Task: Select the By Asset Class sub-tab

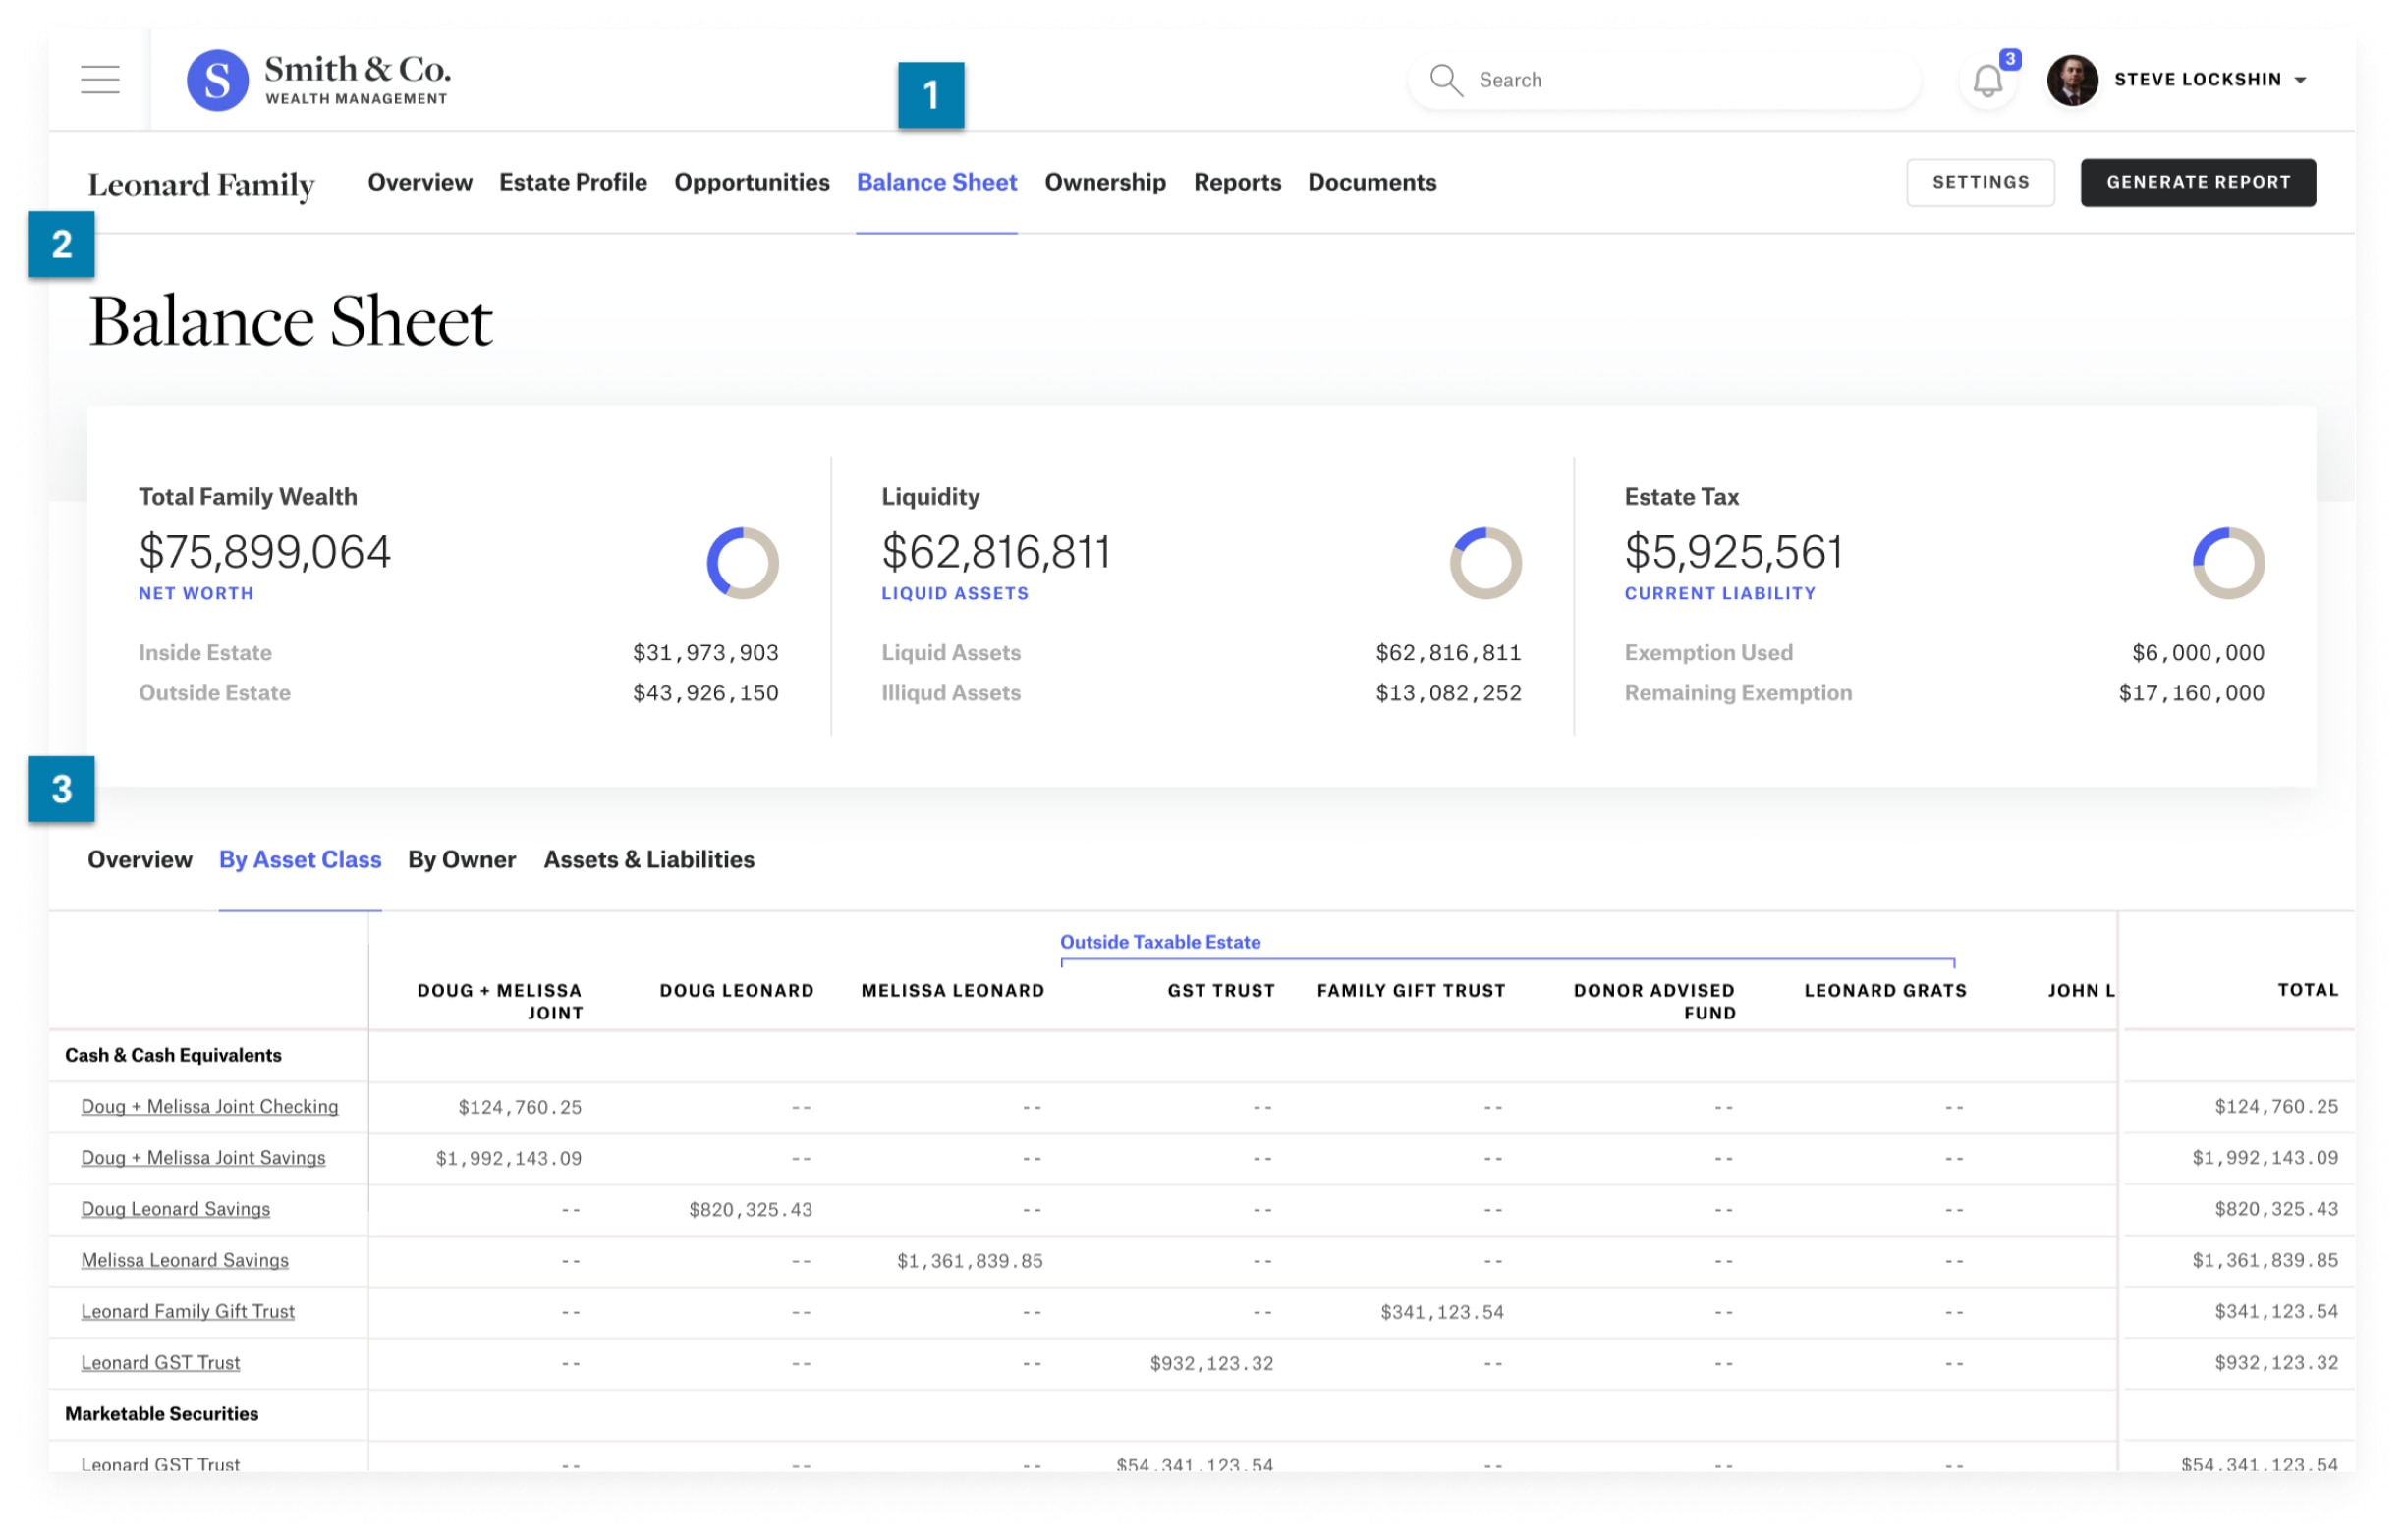Action: 300,859
